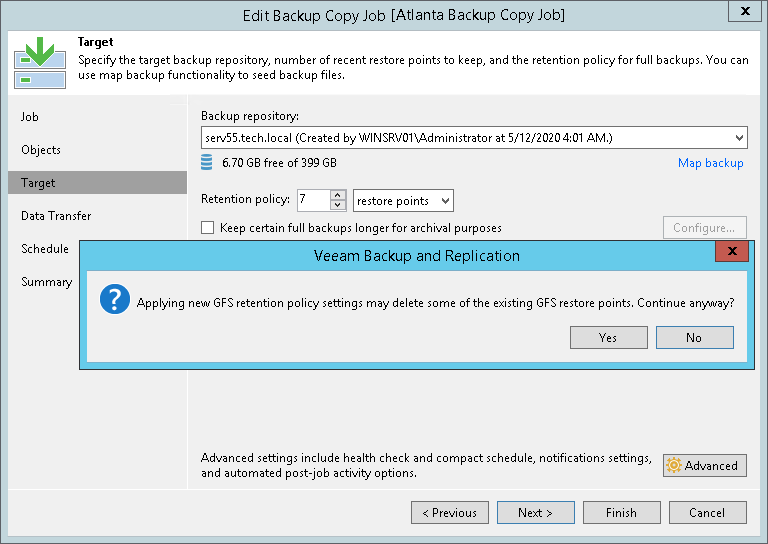
Task: Click the Veeam Backup and Replication dialog title
Action: (x=417, y=256)
